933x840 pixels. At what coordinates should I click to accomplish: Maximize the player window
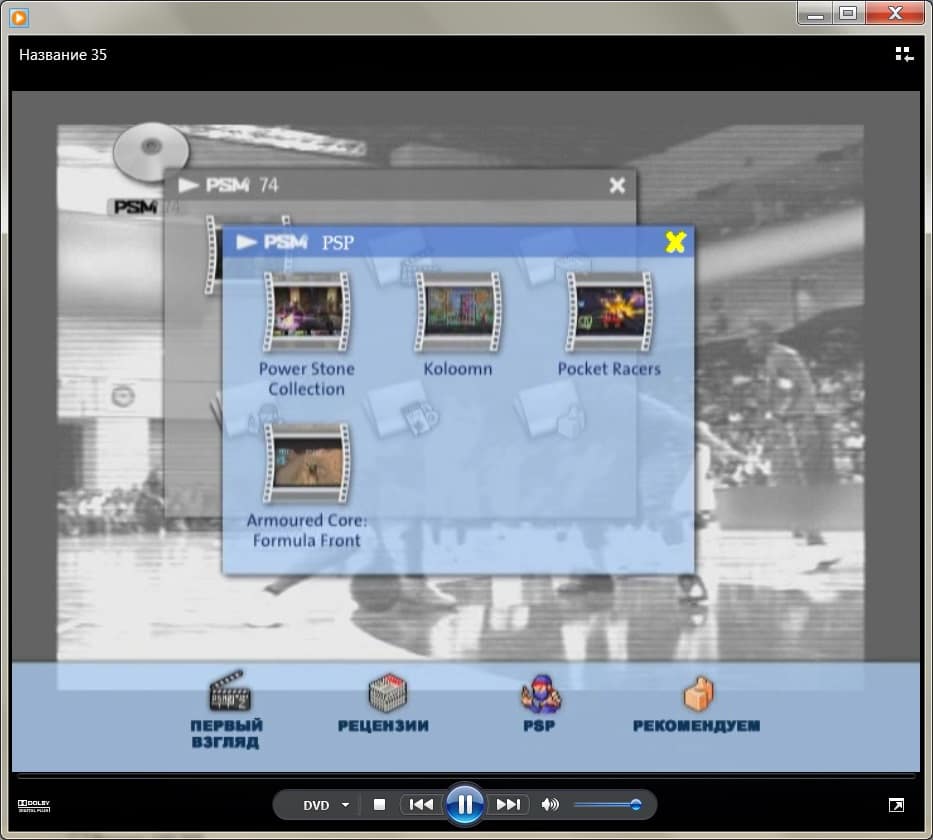point(848,13)
